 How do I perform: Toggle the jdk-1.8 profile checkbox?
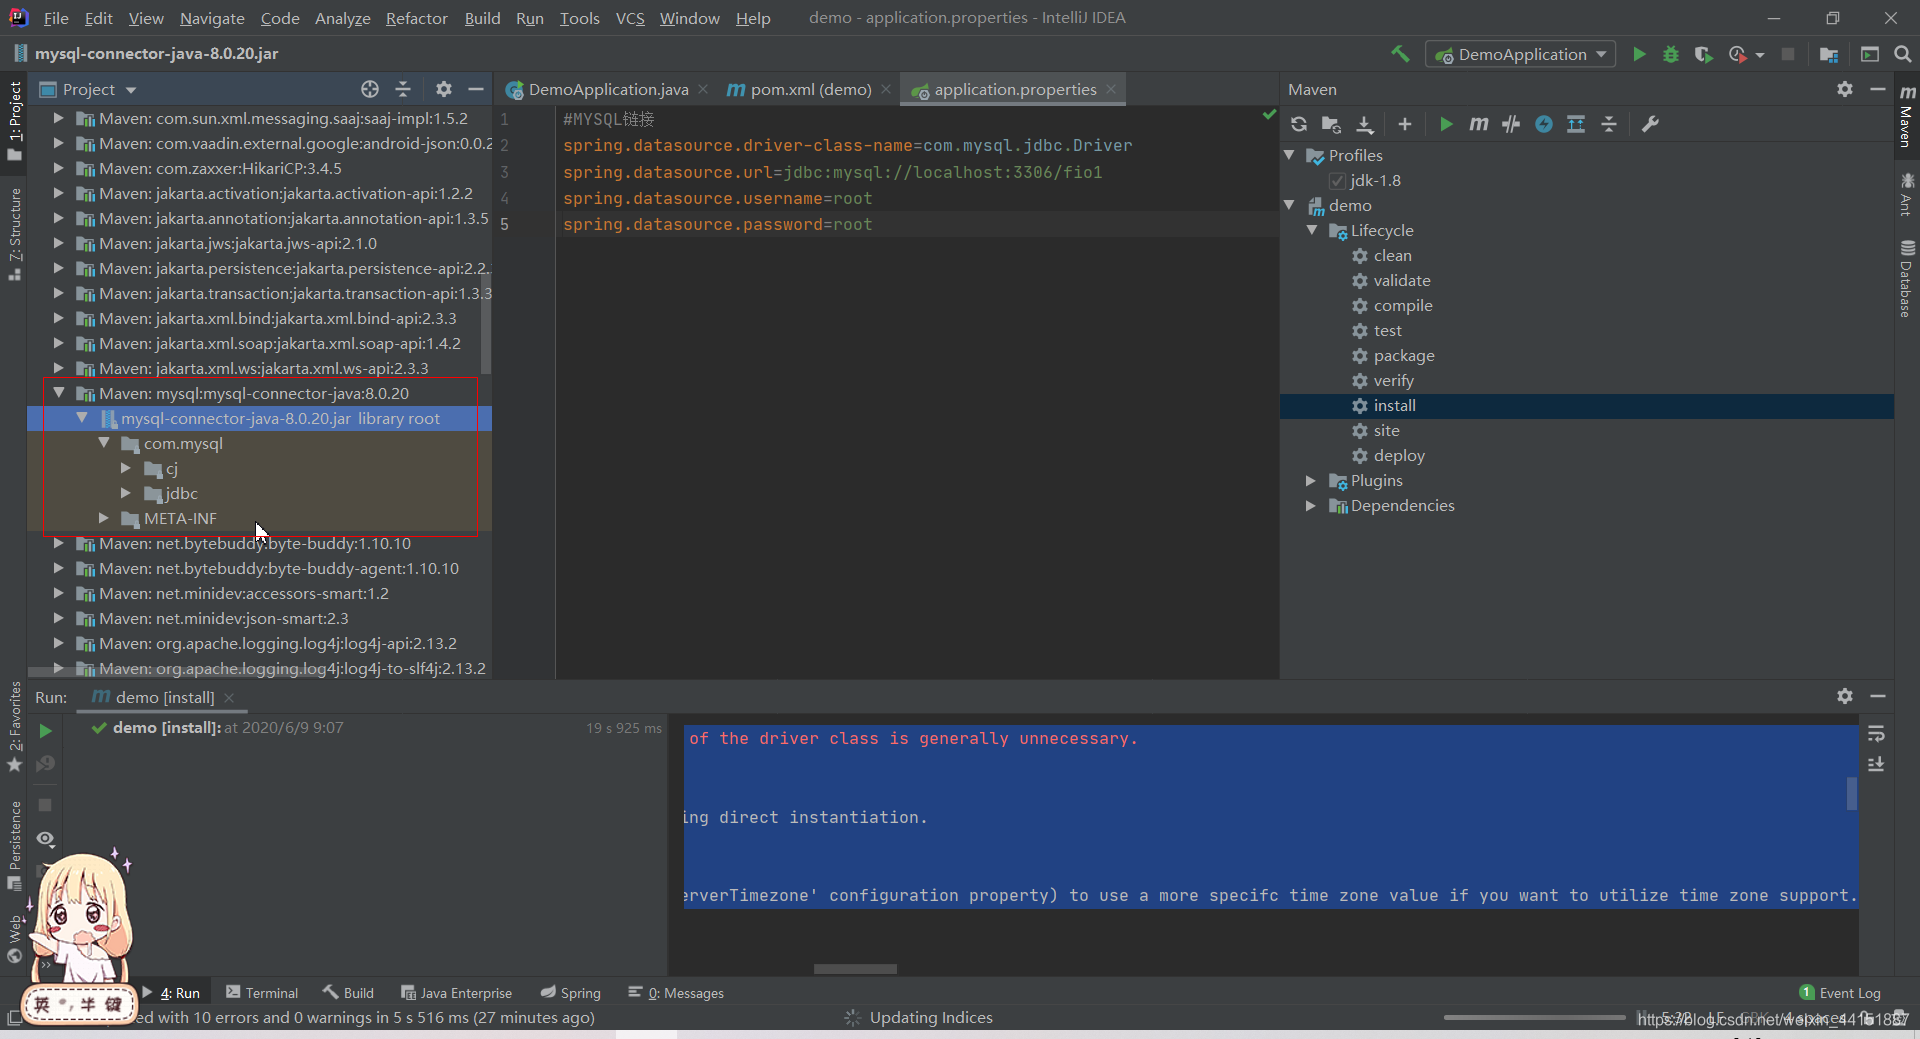click(1336, 181)
